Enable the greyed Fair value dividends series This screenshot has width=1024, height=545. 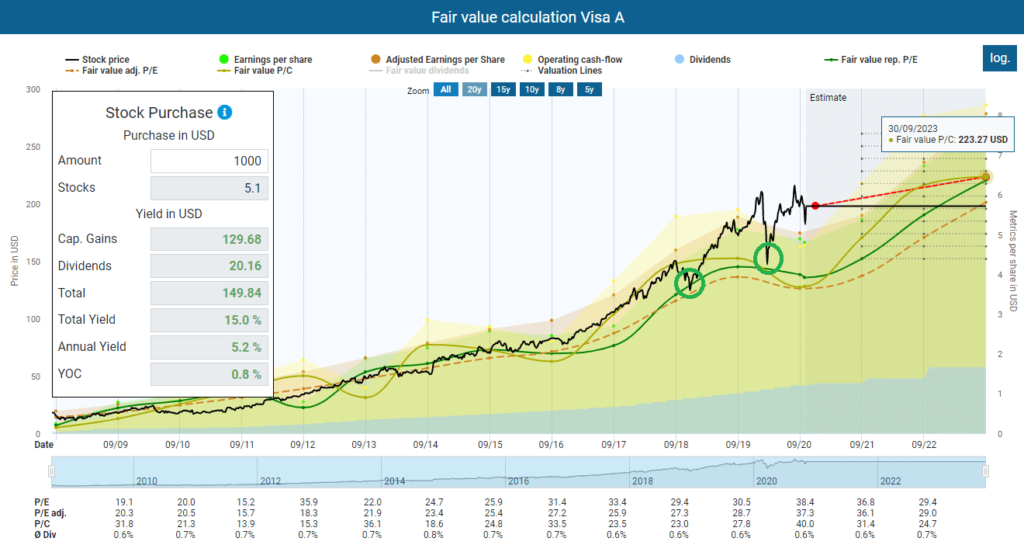(x=419, y=70)
